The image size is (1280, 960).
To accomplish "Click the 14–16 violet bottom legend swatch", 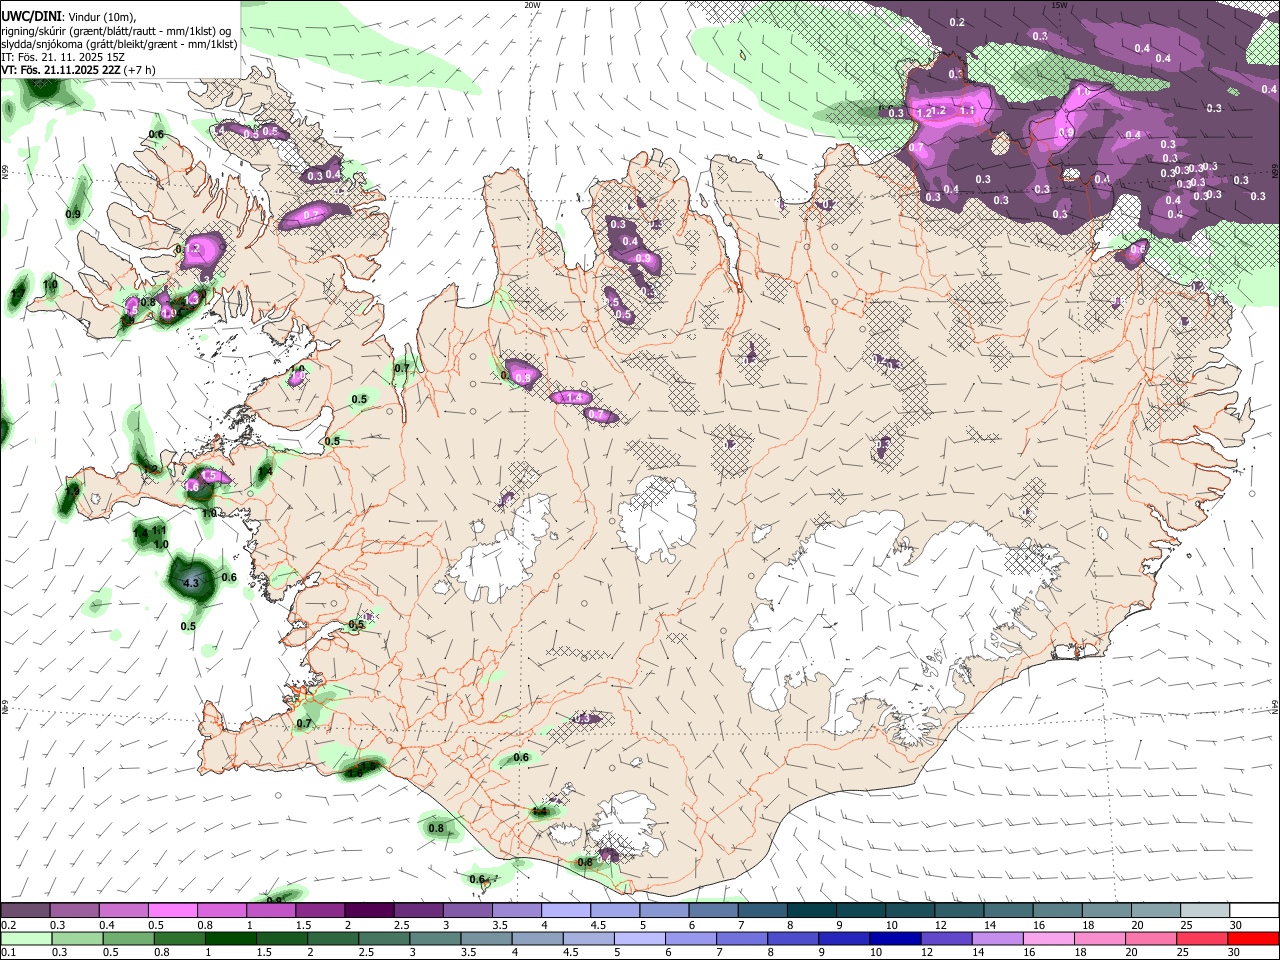I will [x=999, y=939].
